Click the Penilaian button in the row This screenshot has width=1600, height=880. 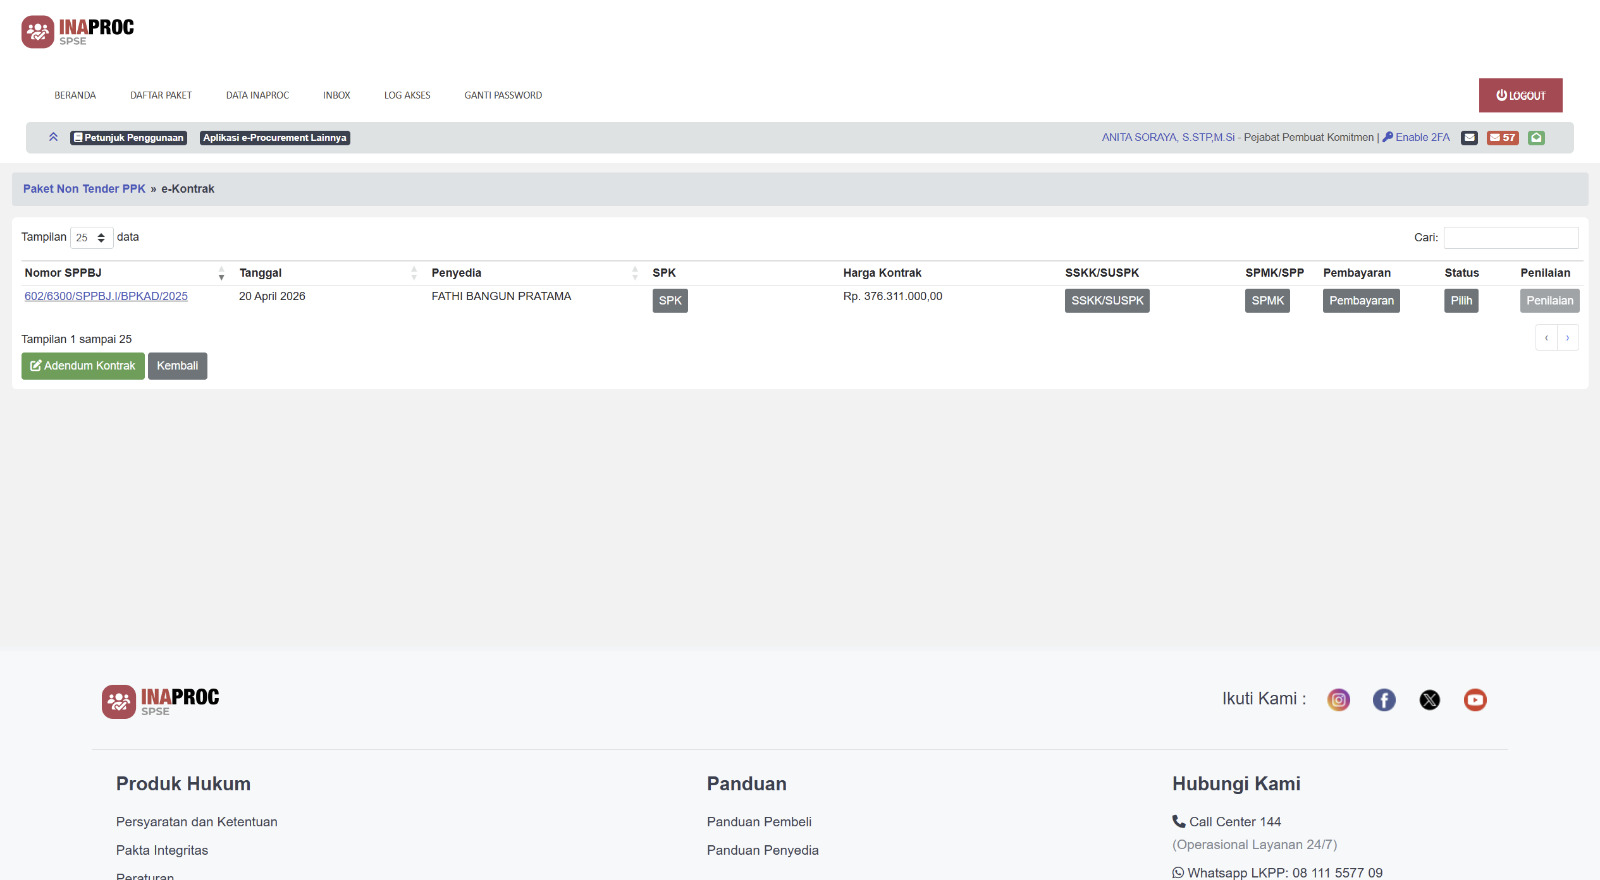[1550, 301]
